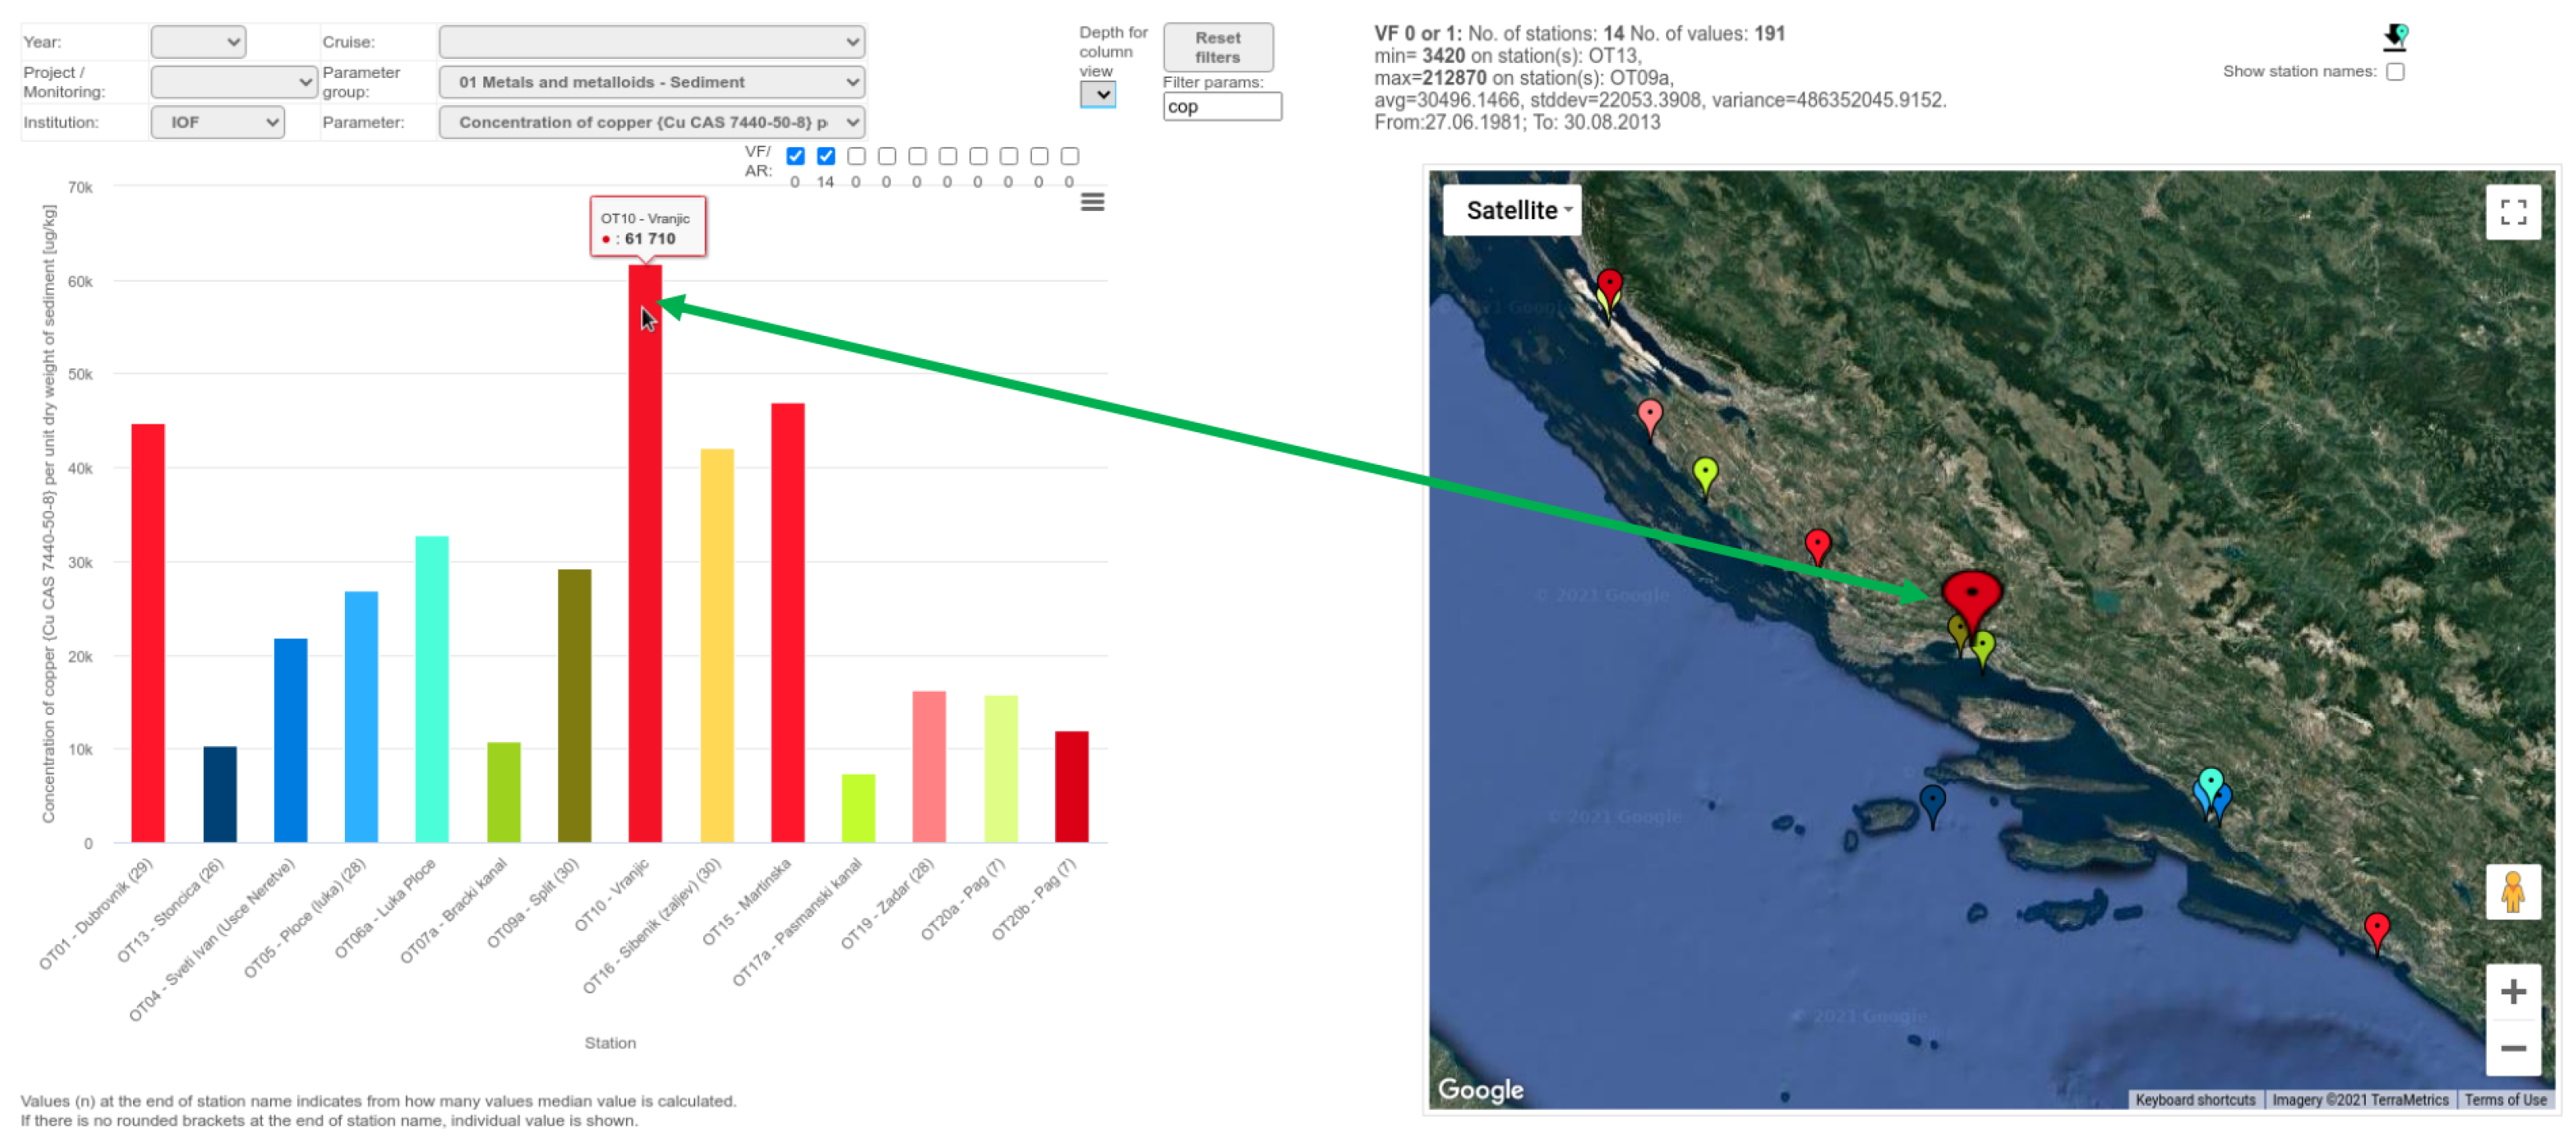Click the dark blue island map marker
The width and height of the screenshot is (2576, 1140).
(x=1932, y=801)
